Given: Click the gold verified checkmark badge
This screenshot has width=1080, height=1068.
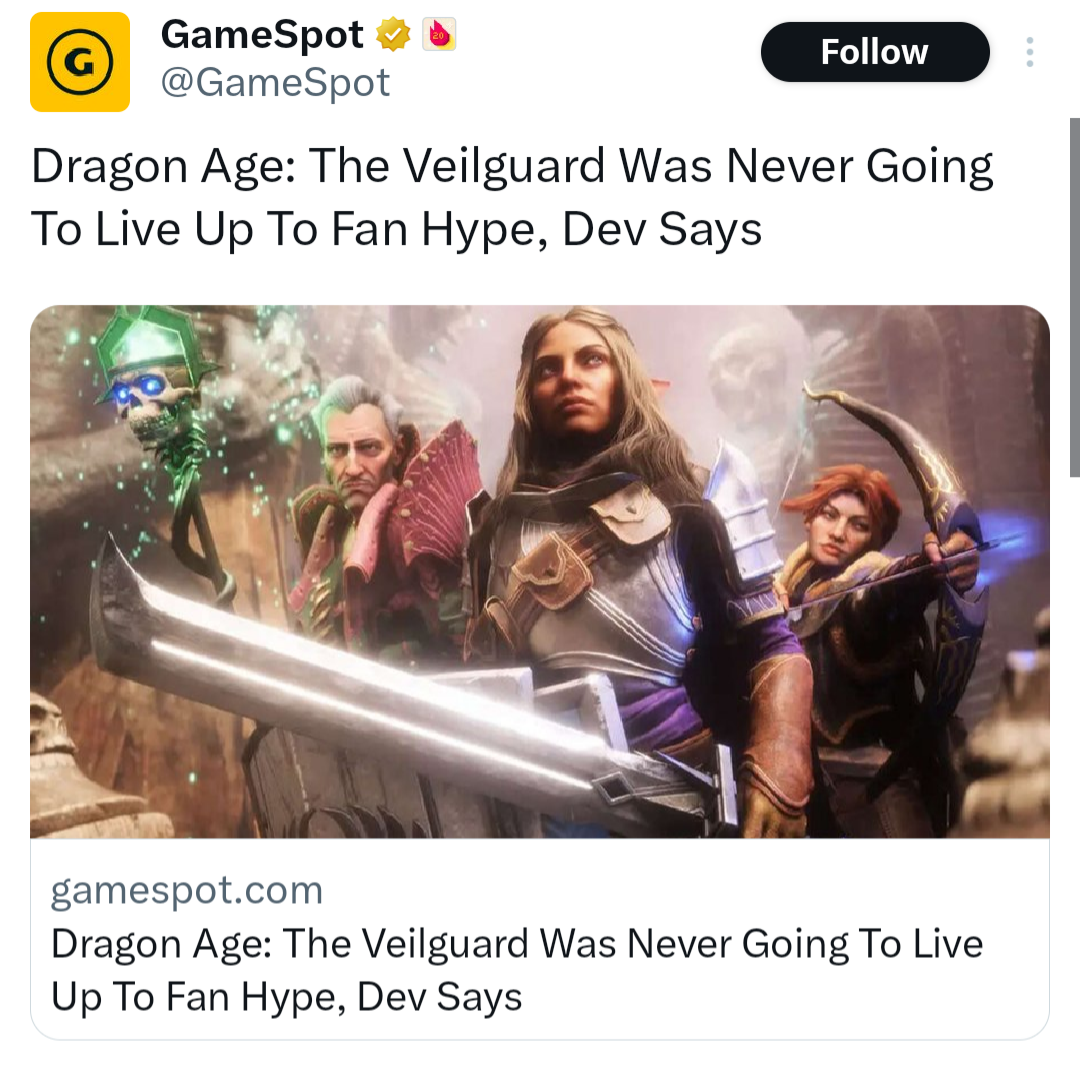Looking at the screenshot, I should click(x=393, y=34).
